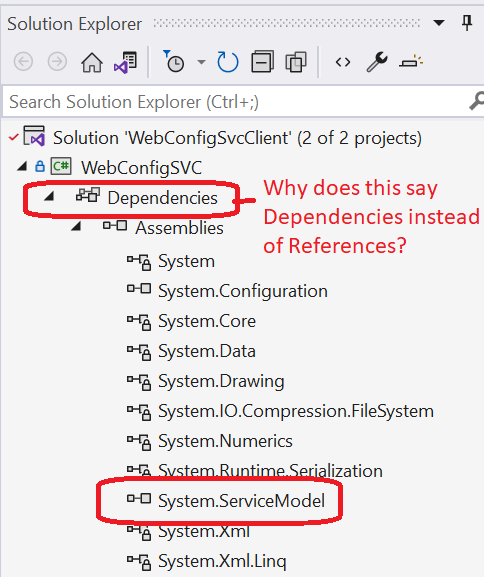484x577 pixels.
Task: Refresh the Solution Explorer
Action: 227,62
